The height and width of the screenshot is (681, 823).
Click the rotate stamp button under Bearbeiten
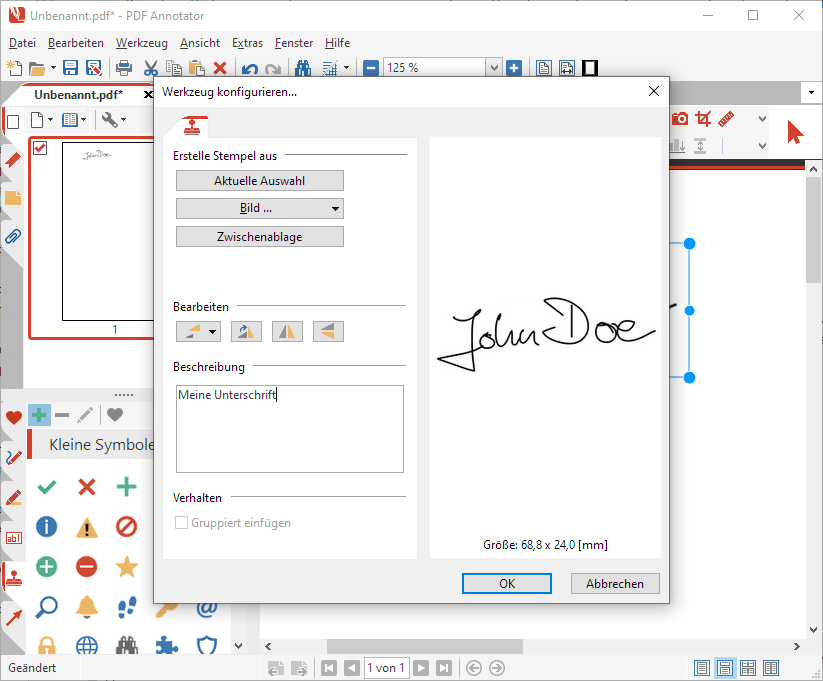246,331
